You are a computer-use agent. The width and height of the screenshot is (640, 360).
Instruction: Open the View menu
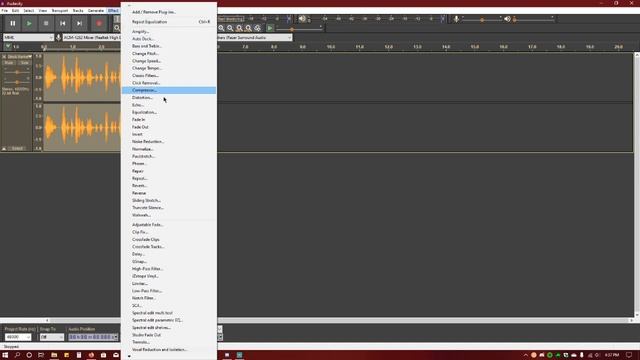point(43,11)
